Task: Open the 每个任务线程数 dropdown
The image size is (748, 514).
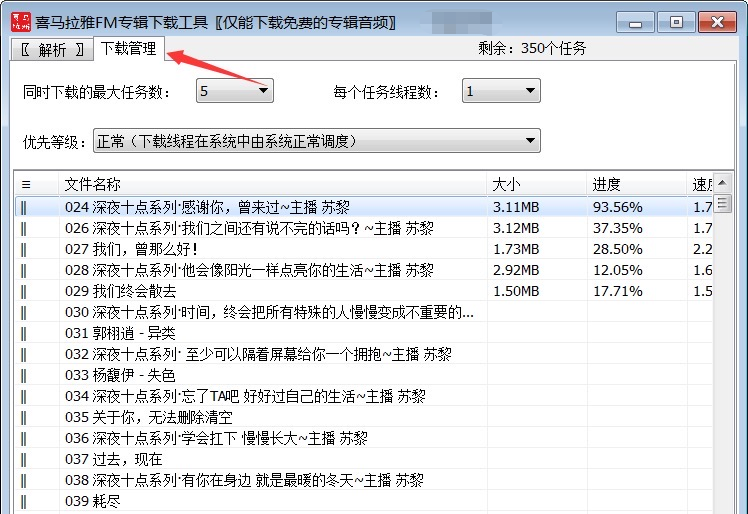Action: click(x=501, y=91)
